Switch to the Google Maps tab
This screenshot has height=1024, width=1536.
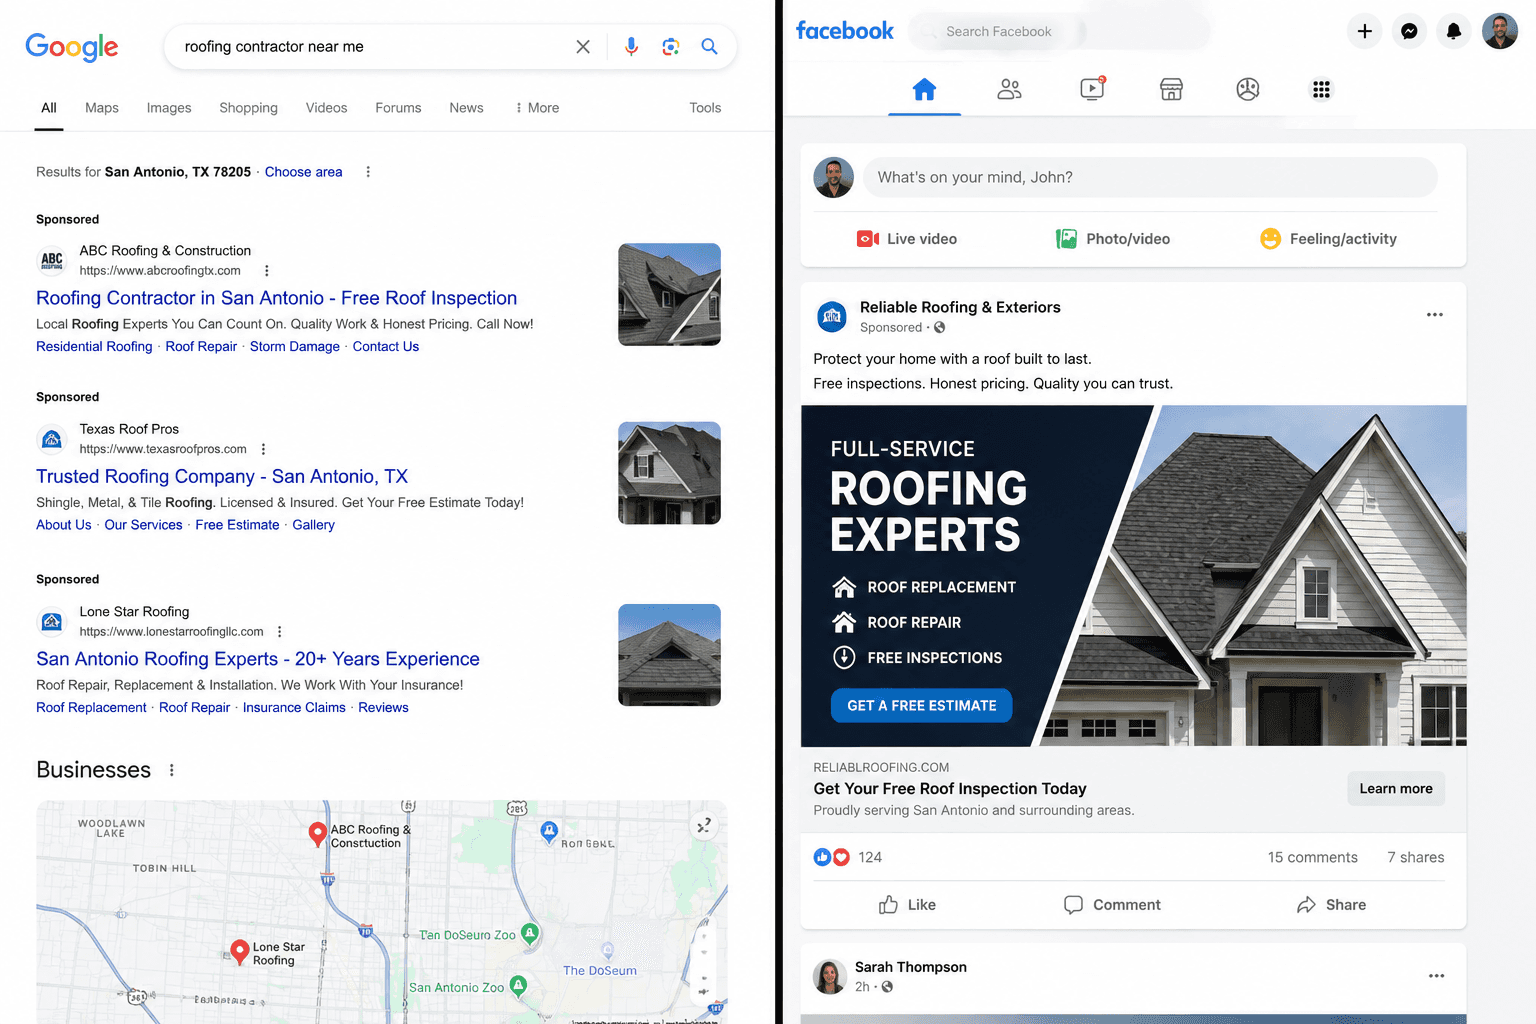[x=102, y=108]
